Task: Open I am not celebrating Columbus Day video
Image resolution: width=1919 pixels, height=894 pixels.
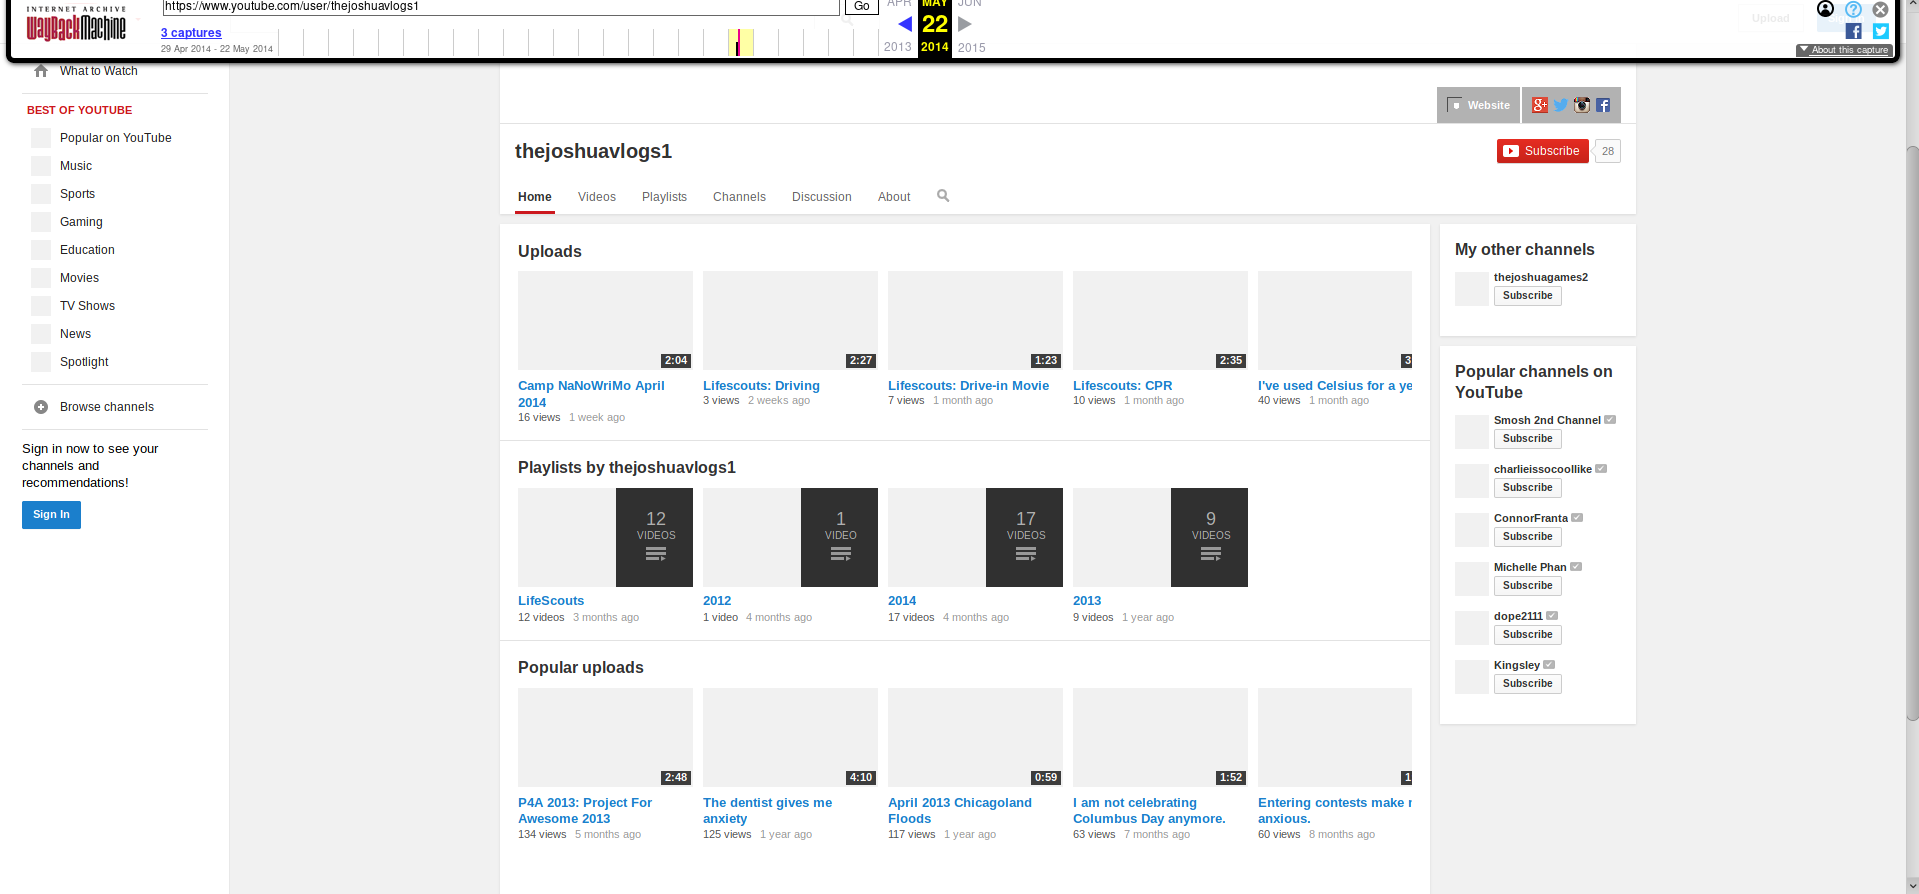Action: (x=1149, y=811)
